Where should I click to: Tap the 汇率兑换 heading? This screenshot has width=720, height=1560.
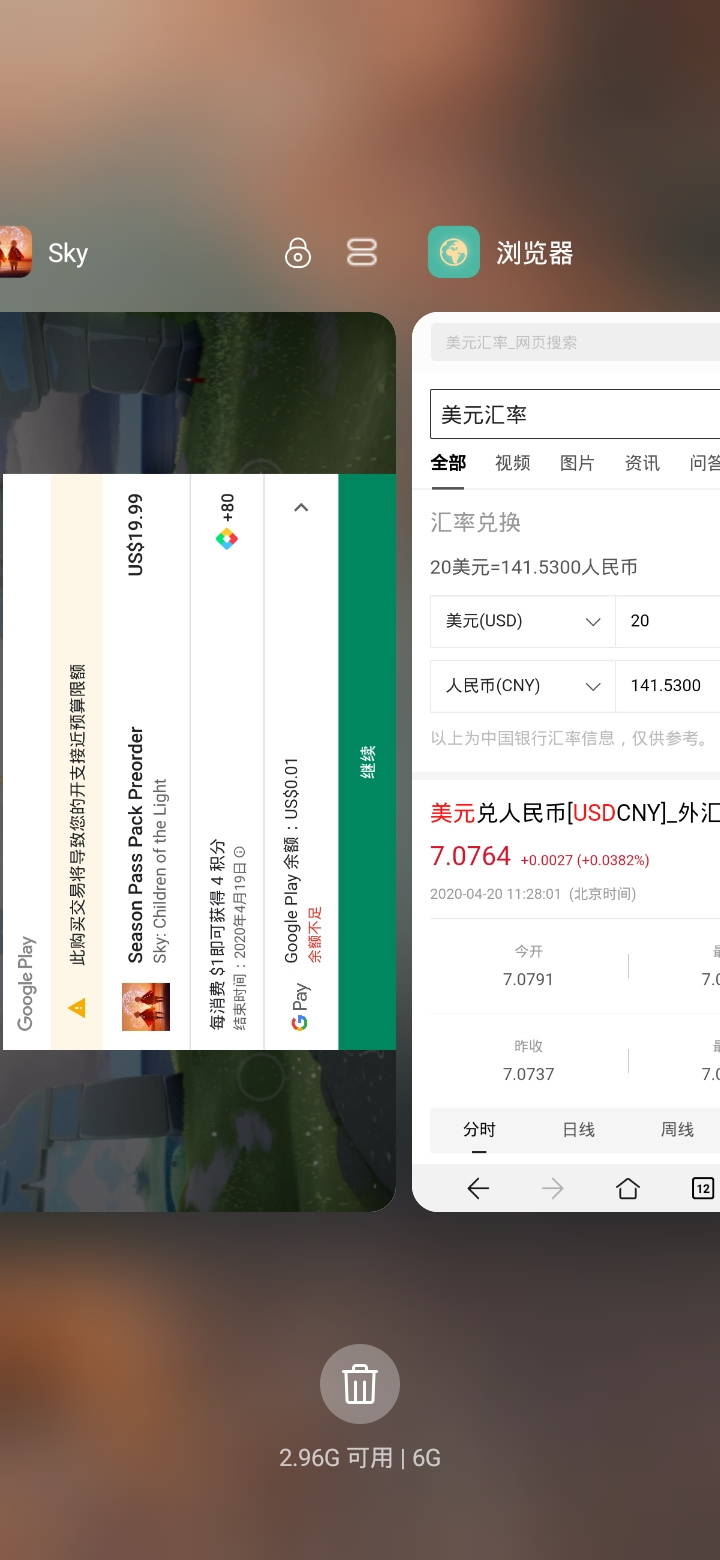coord(476,522)
